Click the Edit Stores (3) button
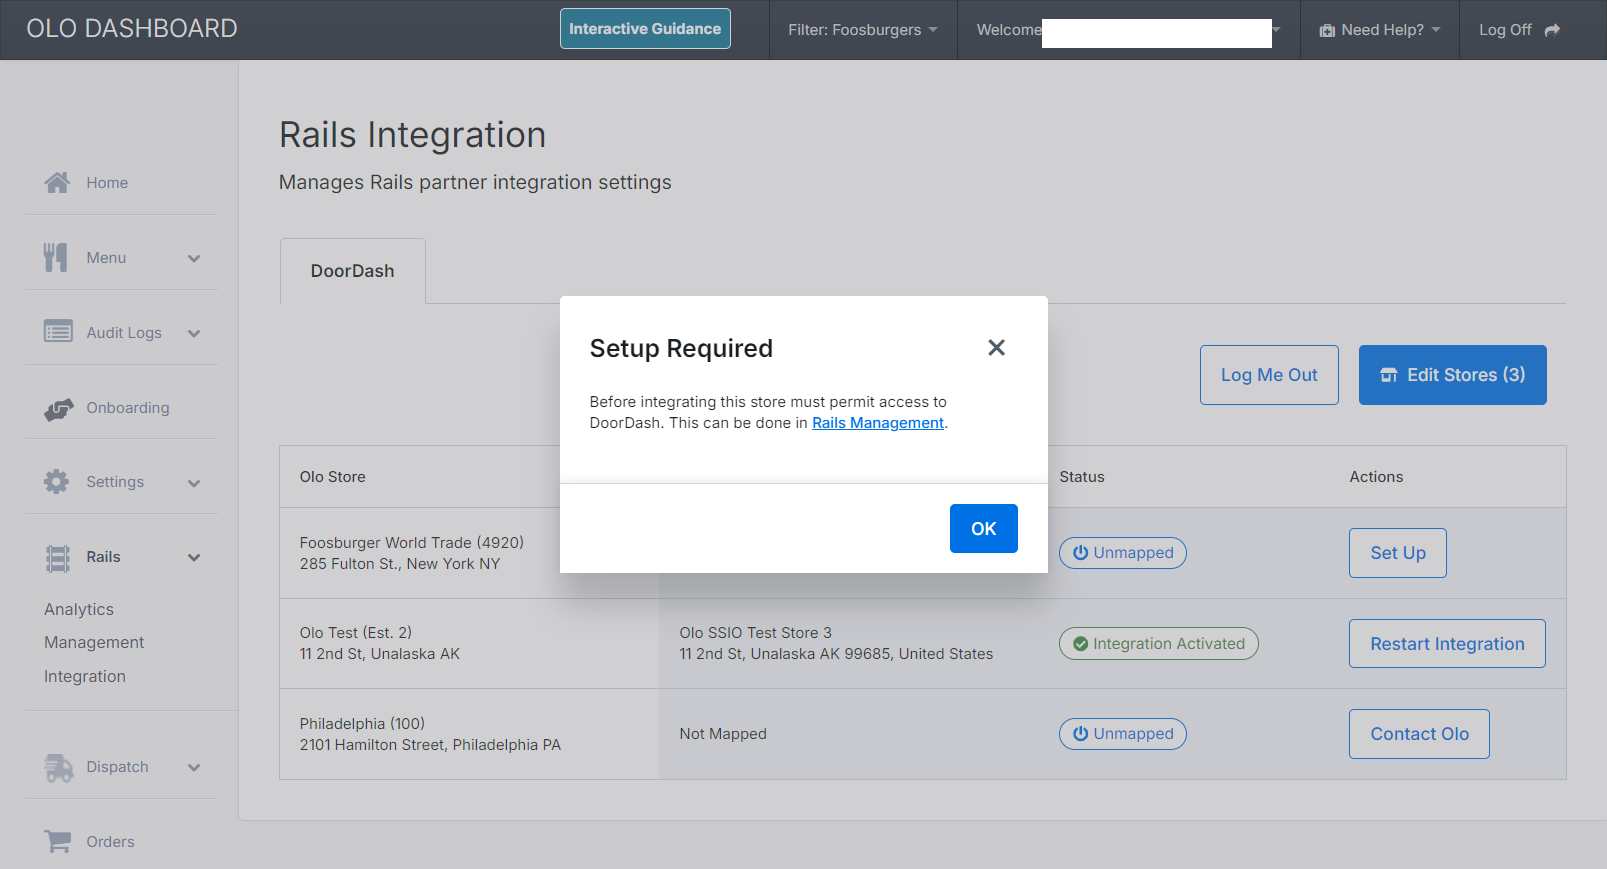Screen dimensions: 1607x869 [1453, 375]
